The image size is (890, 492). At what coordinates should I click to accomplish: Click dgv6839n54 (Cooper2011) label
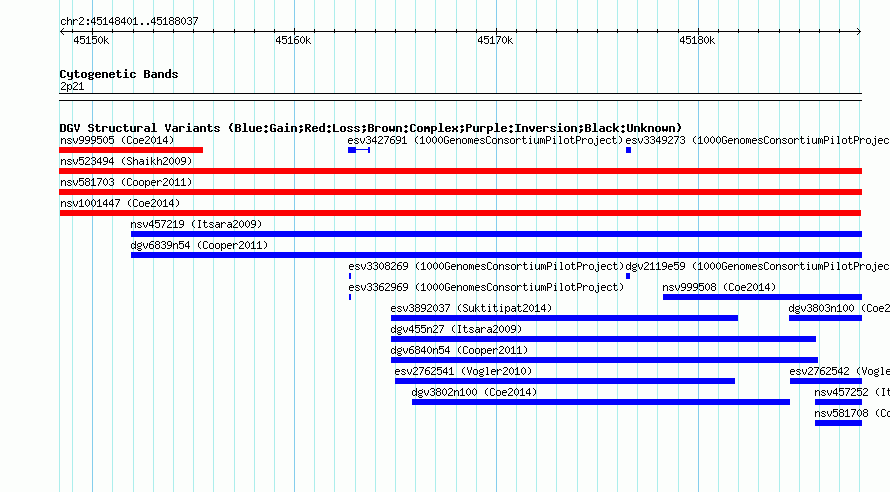coord(199,245)
